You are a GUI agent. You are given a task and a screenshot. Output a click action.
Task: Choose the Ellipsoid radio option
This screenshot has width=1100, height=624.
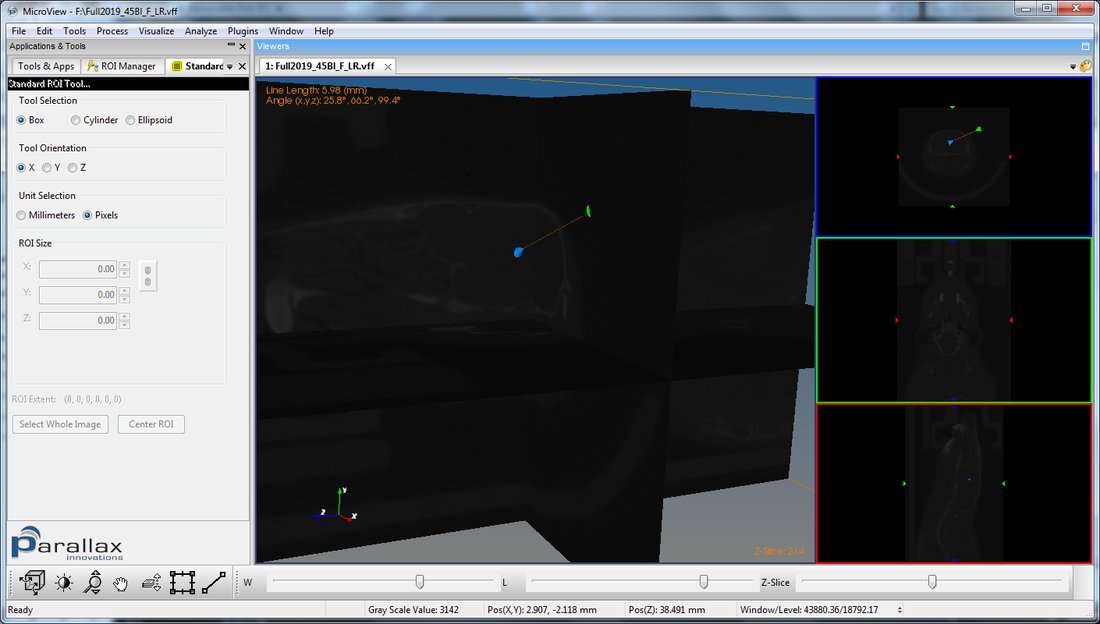131,120
